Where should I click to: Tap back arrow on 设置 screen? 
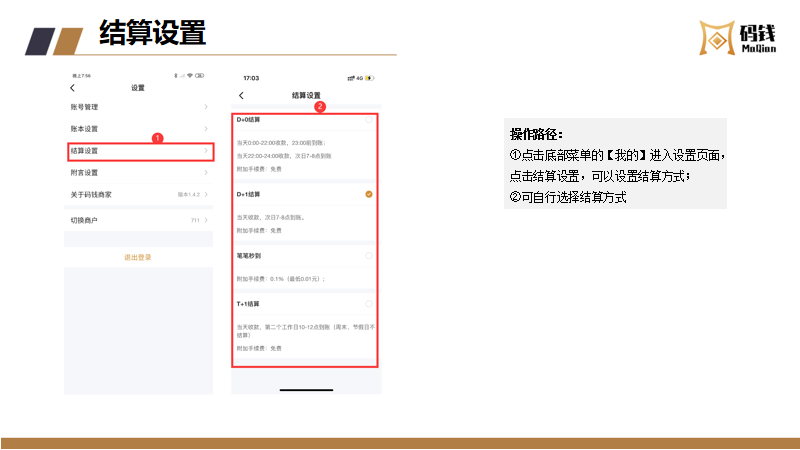click(x=72, y=88)
